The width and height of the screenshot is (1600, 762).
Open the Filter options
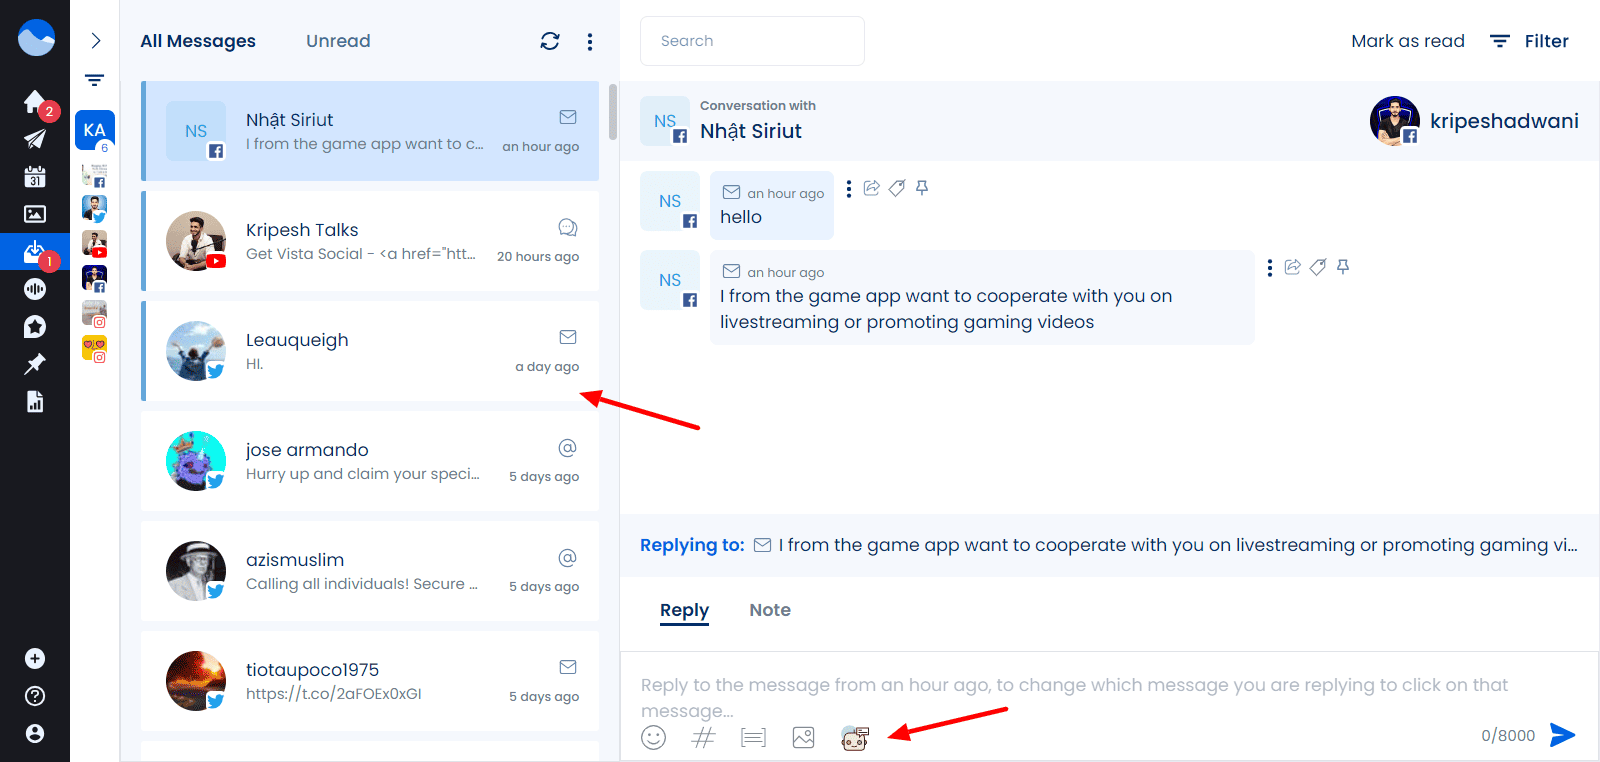coord(1529,41)
